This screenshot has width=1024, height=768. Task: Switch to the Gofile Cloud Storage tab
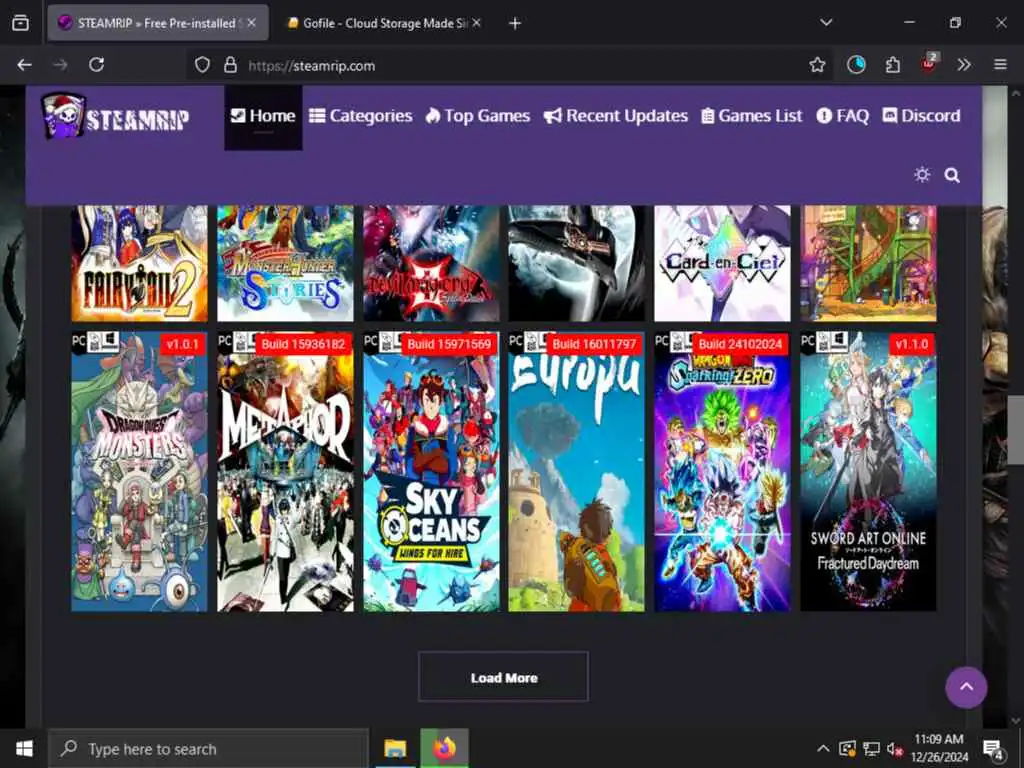tap(385, 23)
